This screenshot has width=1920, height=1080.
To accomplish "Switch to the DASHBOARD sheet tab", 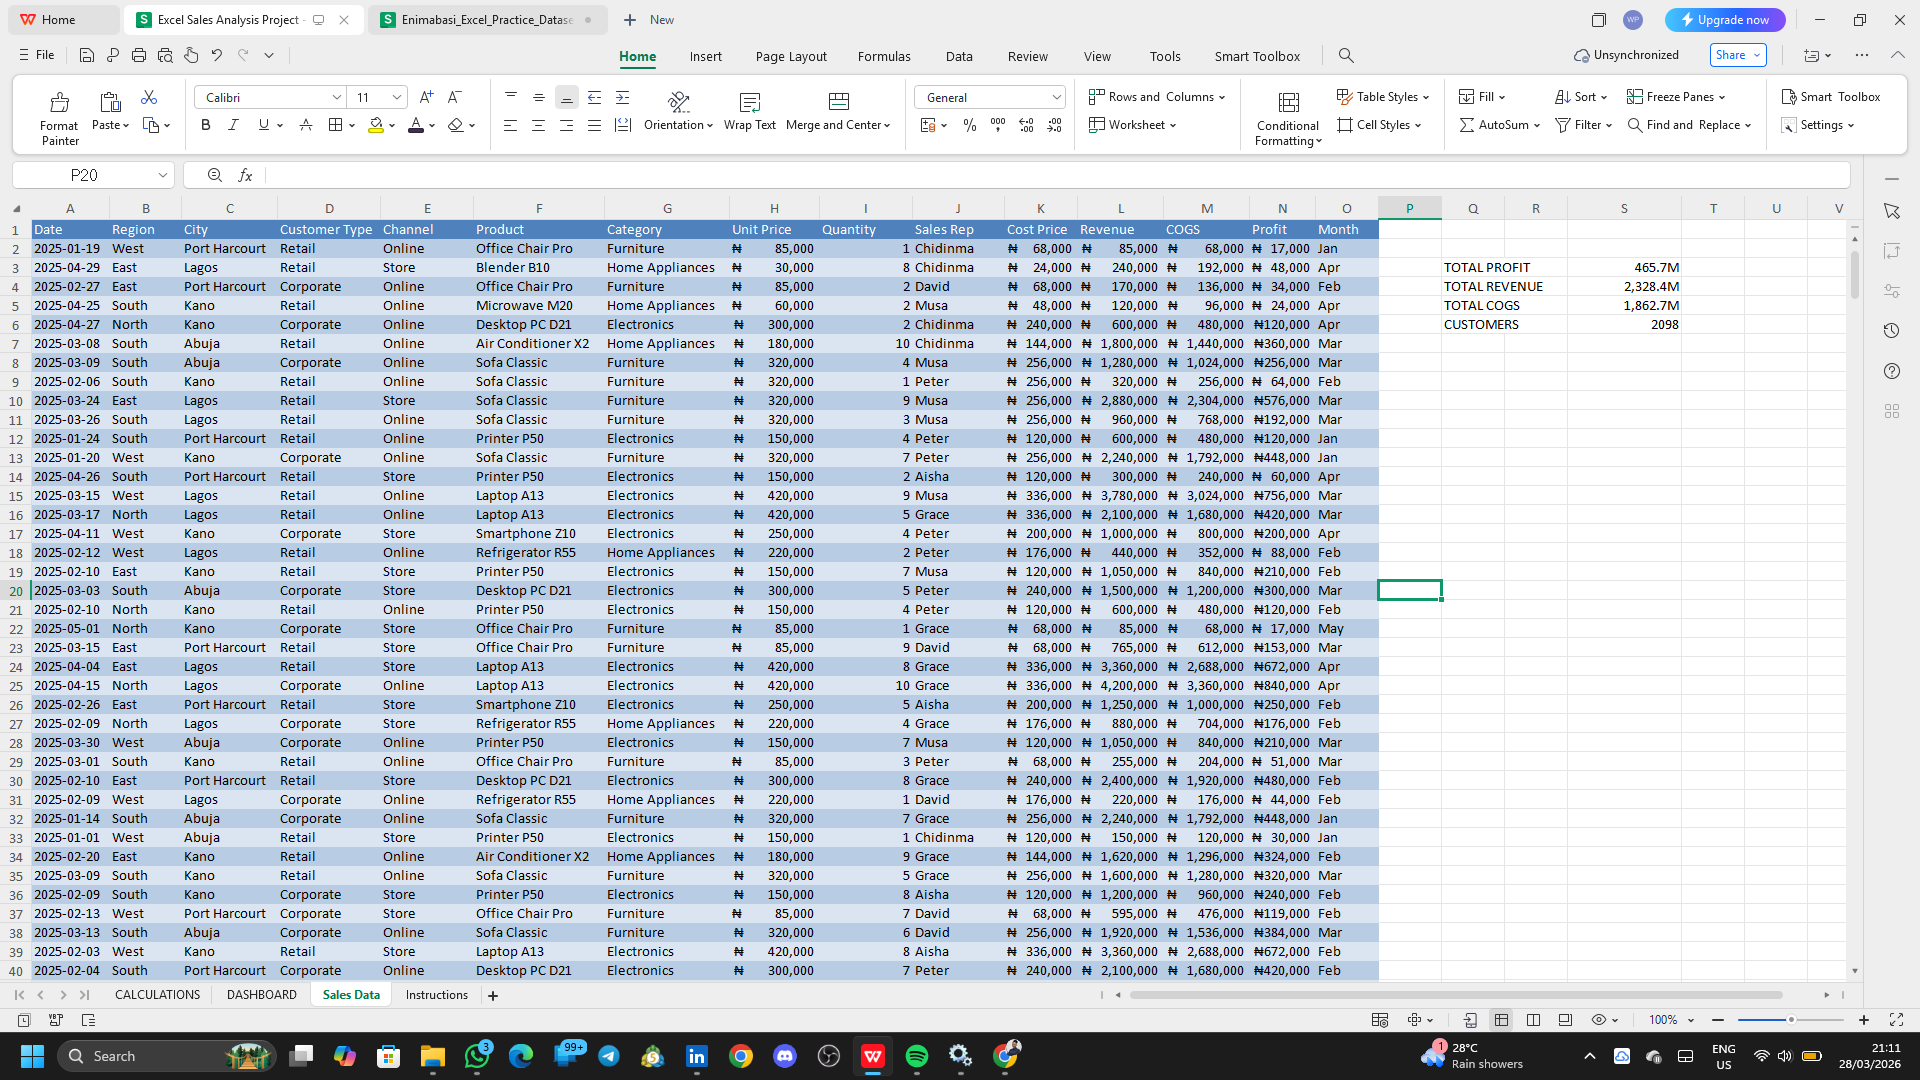I will tap(261, 995).
